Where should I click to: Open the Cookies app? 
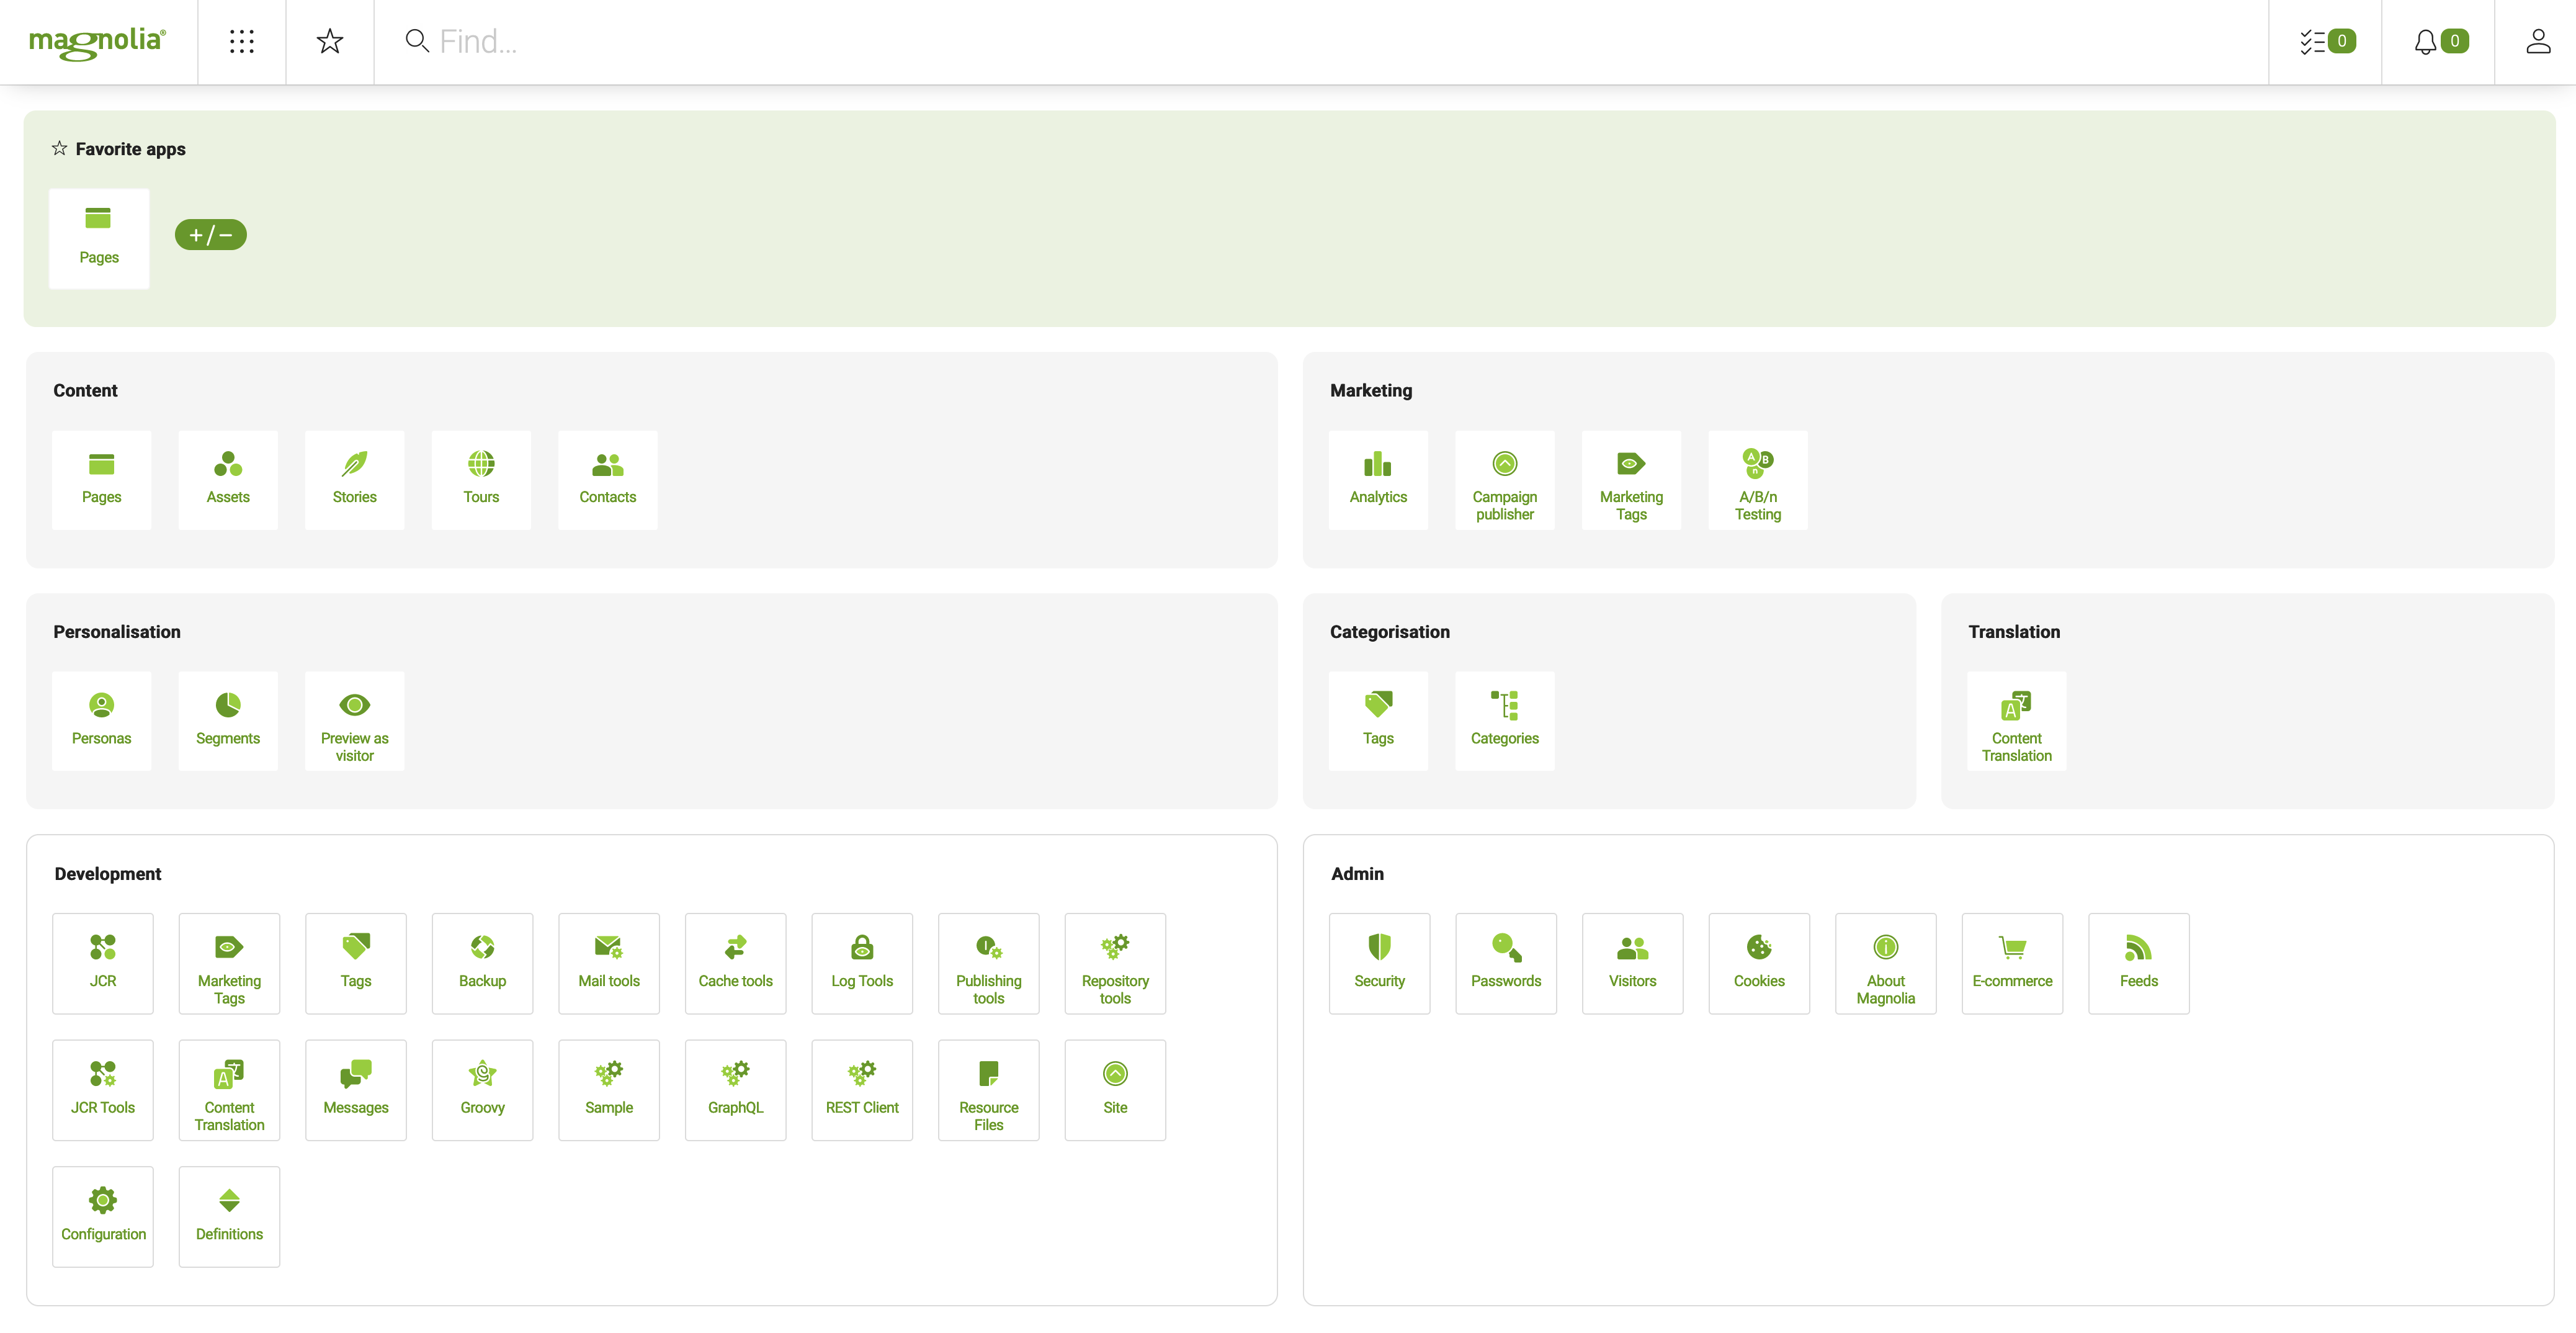click(x=1759, y=964)
